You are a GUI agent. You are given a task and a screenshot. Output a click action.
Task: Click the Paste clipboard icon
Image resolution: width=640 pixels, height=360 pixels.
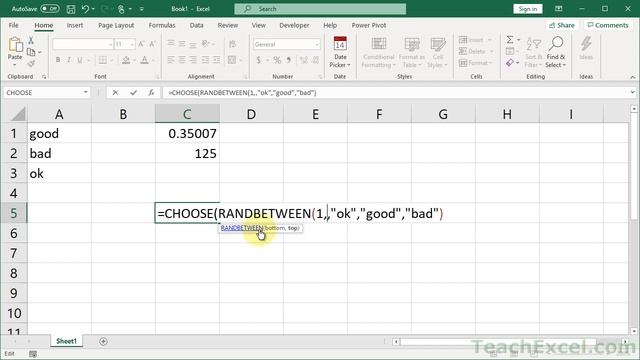[x=15, y=45]
